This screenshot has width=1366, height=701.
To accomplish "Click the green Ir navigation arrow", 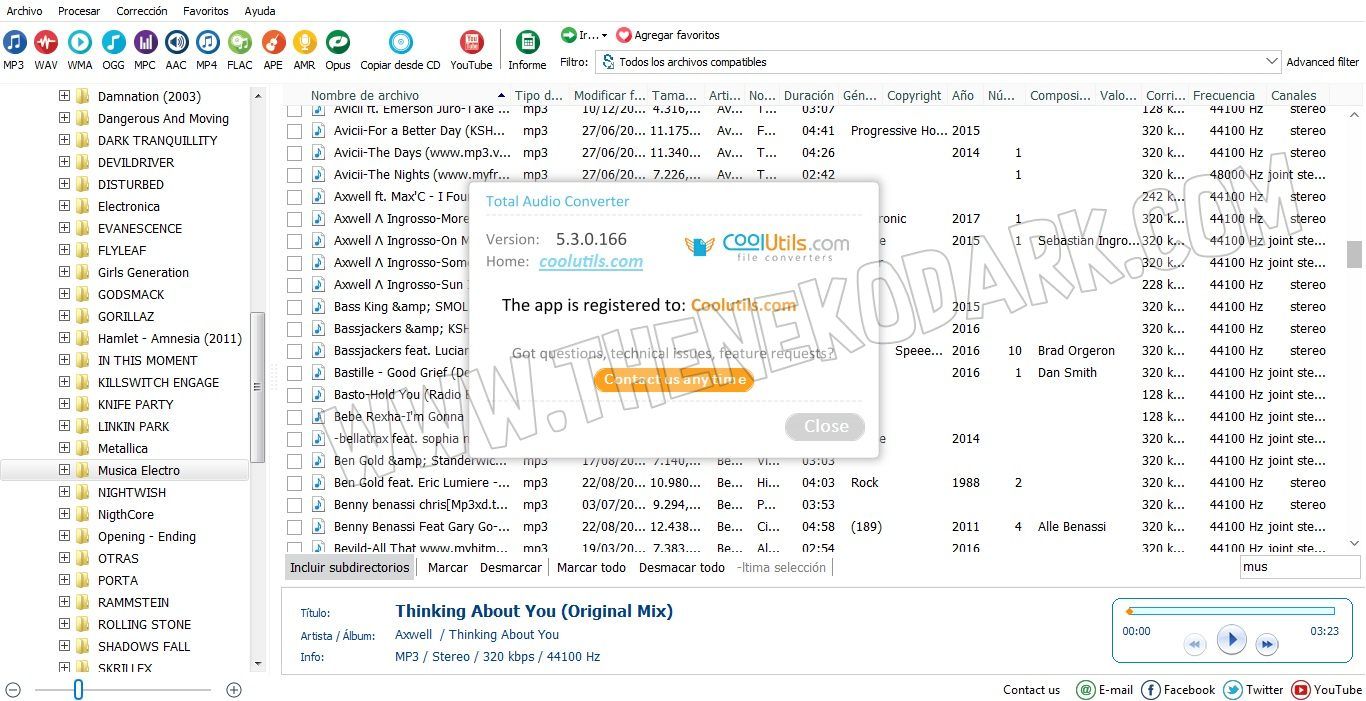I will (x=569, y=34).
